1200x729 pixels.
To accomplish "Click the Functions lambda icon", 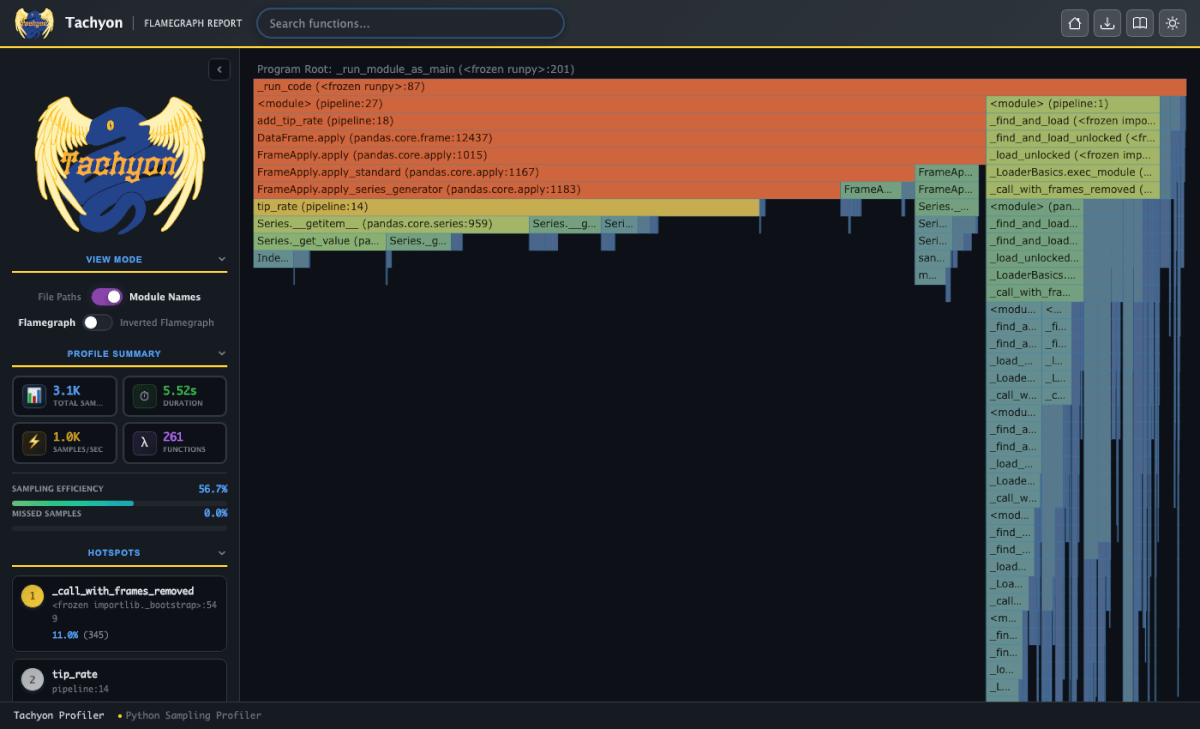I will 145,443.
